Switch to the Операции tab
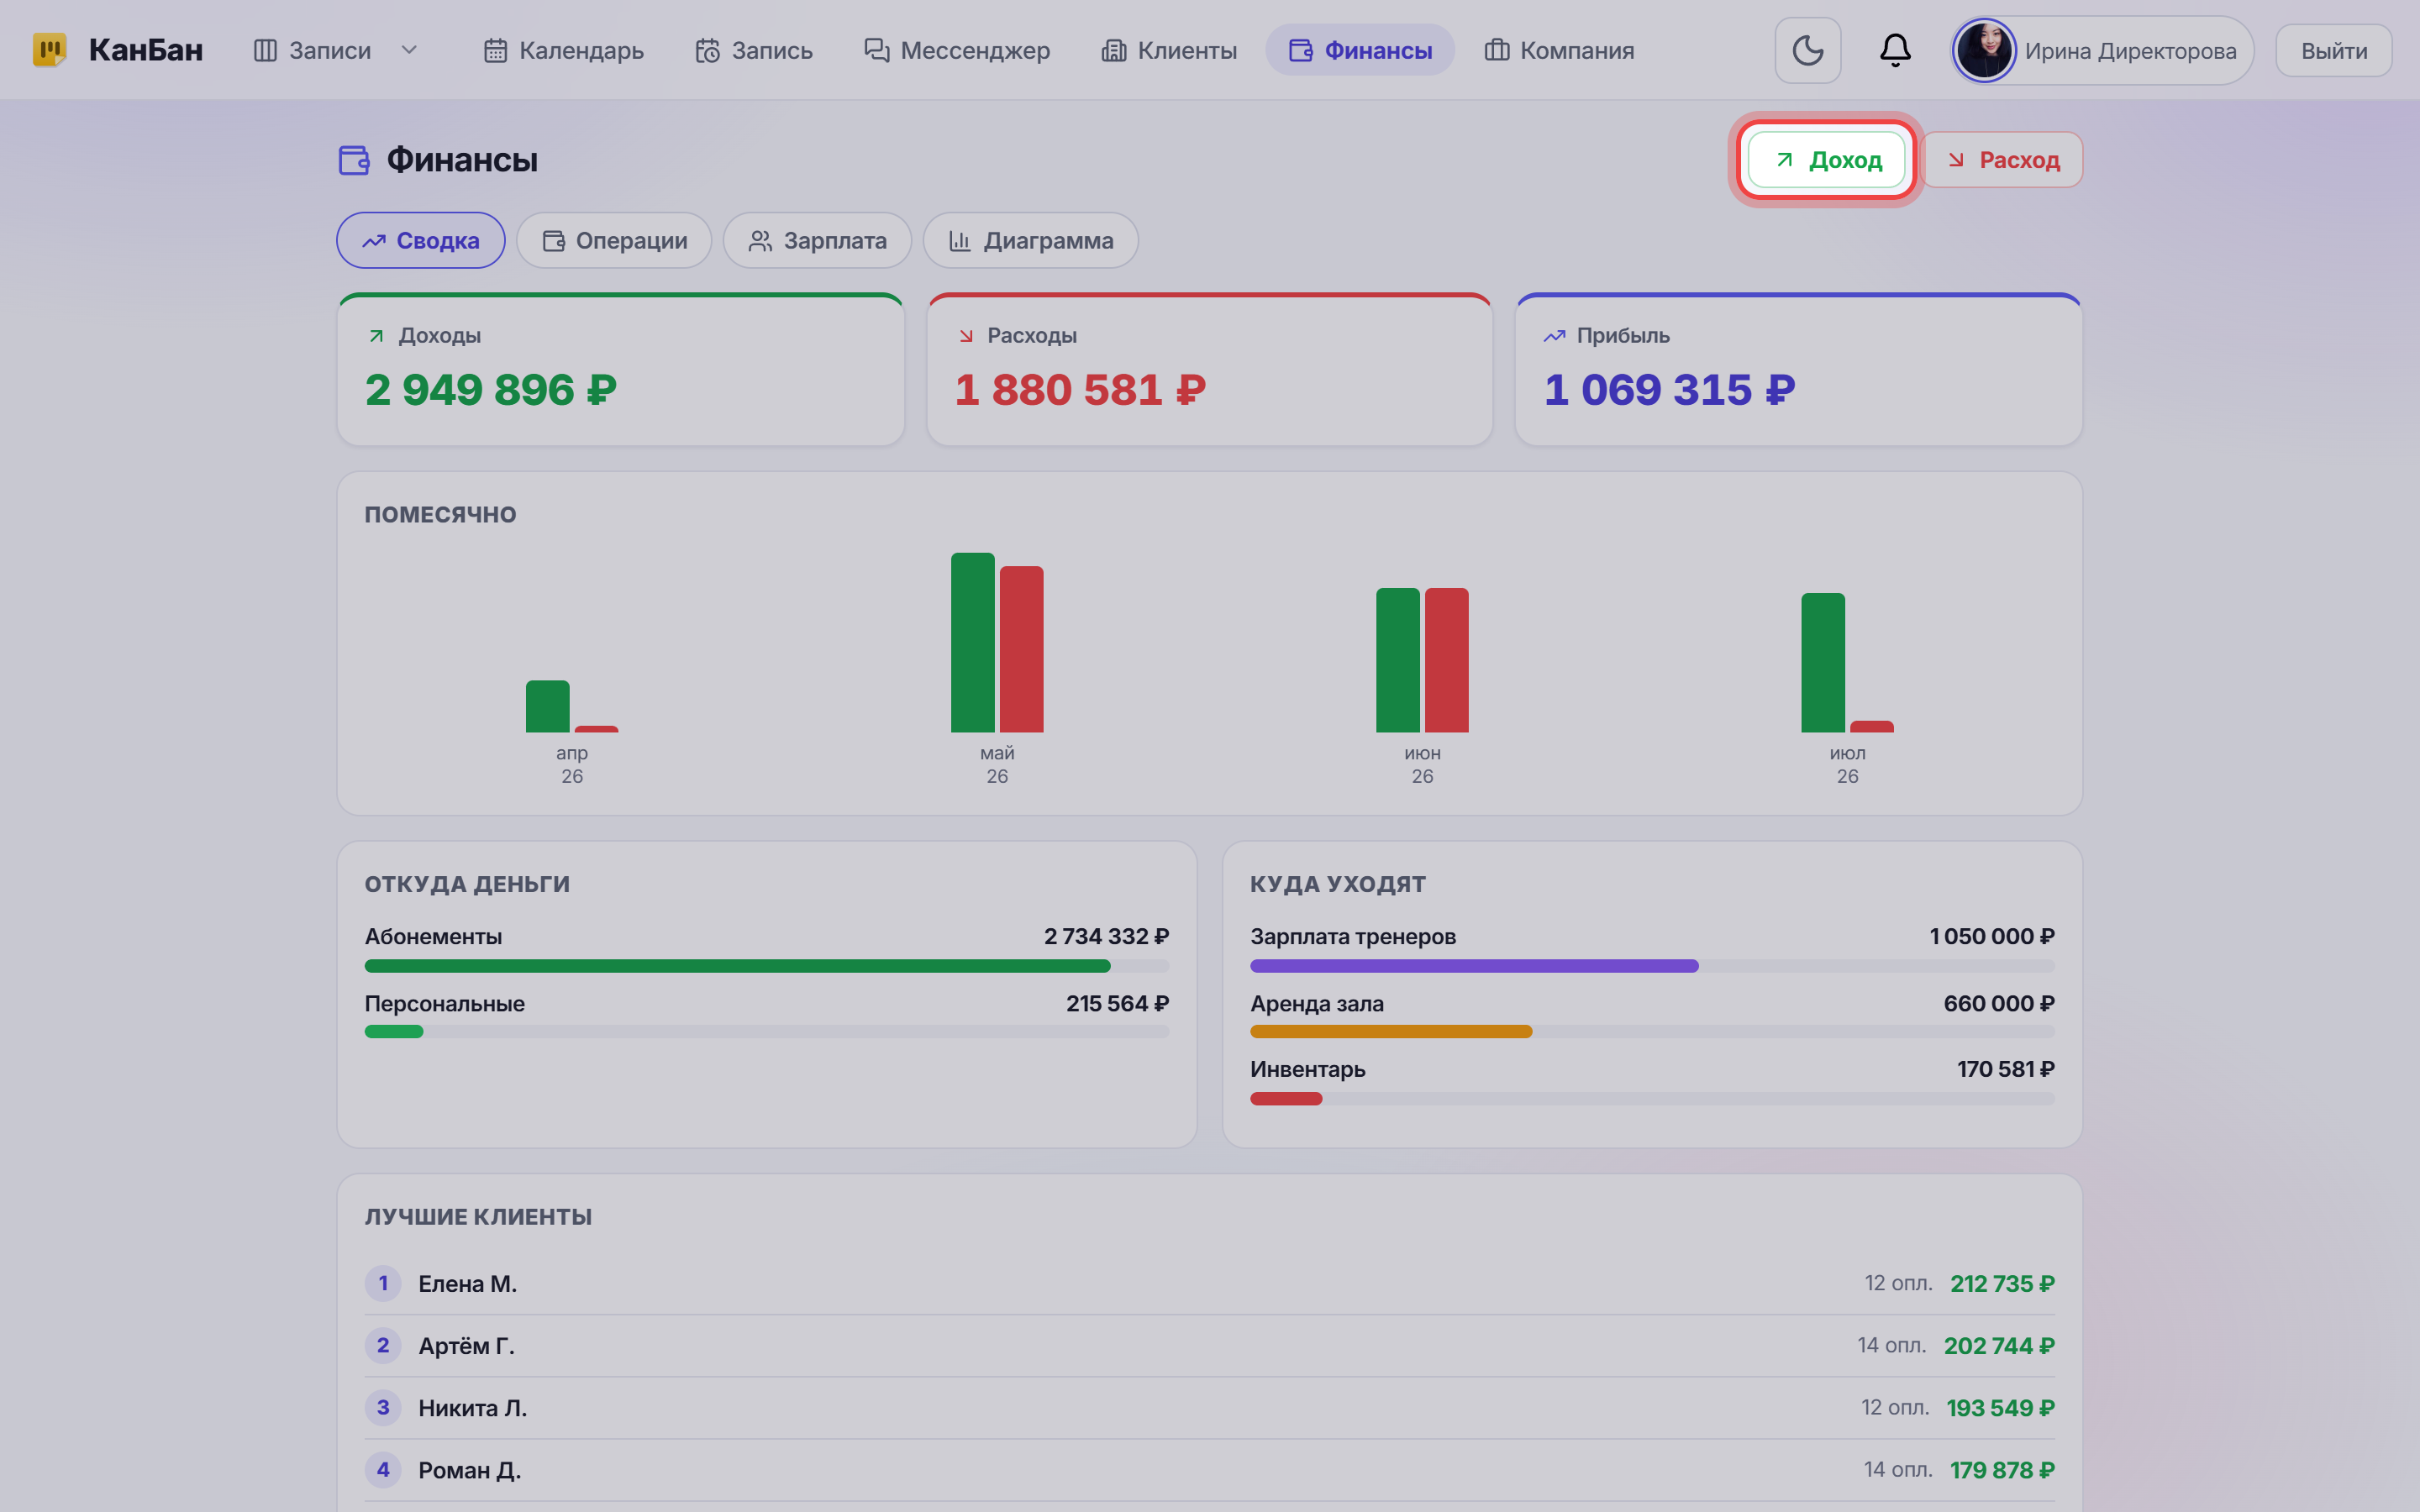Viewport: 2420px width, 1512px height. tap(614, 240)
